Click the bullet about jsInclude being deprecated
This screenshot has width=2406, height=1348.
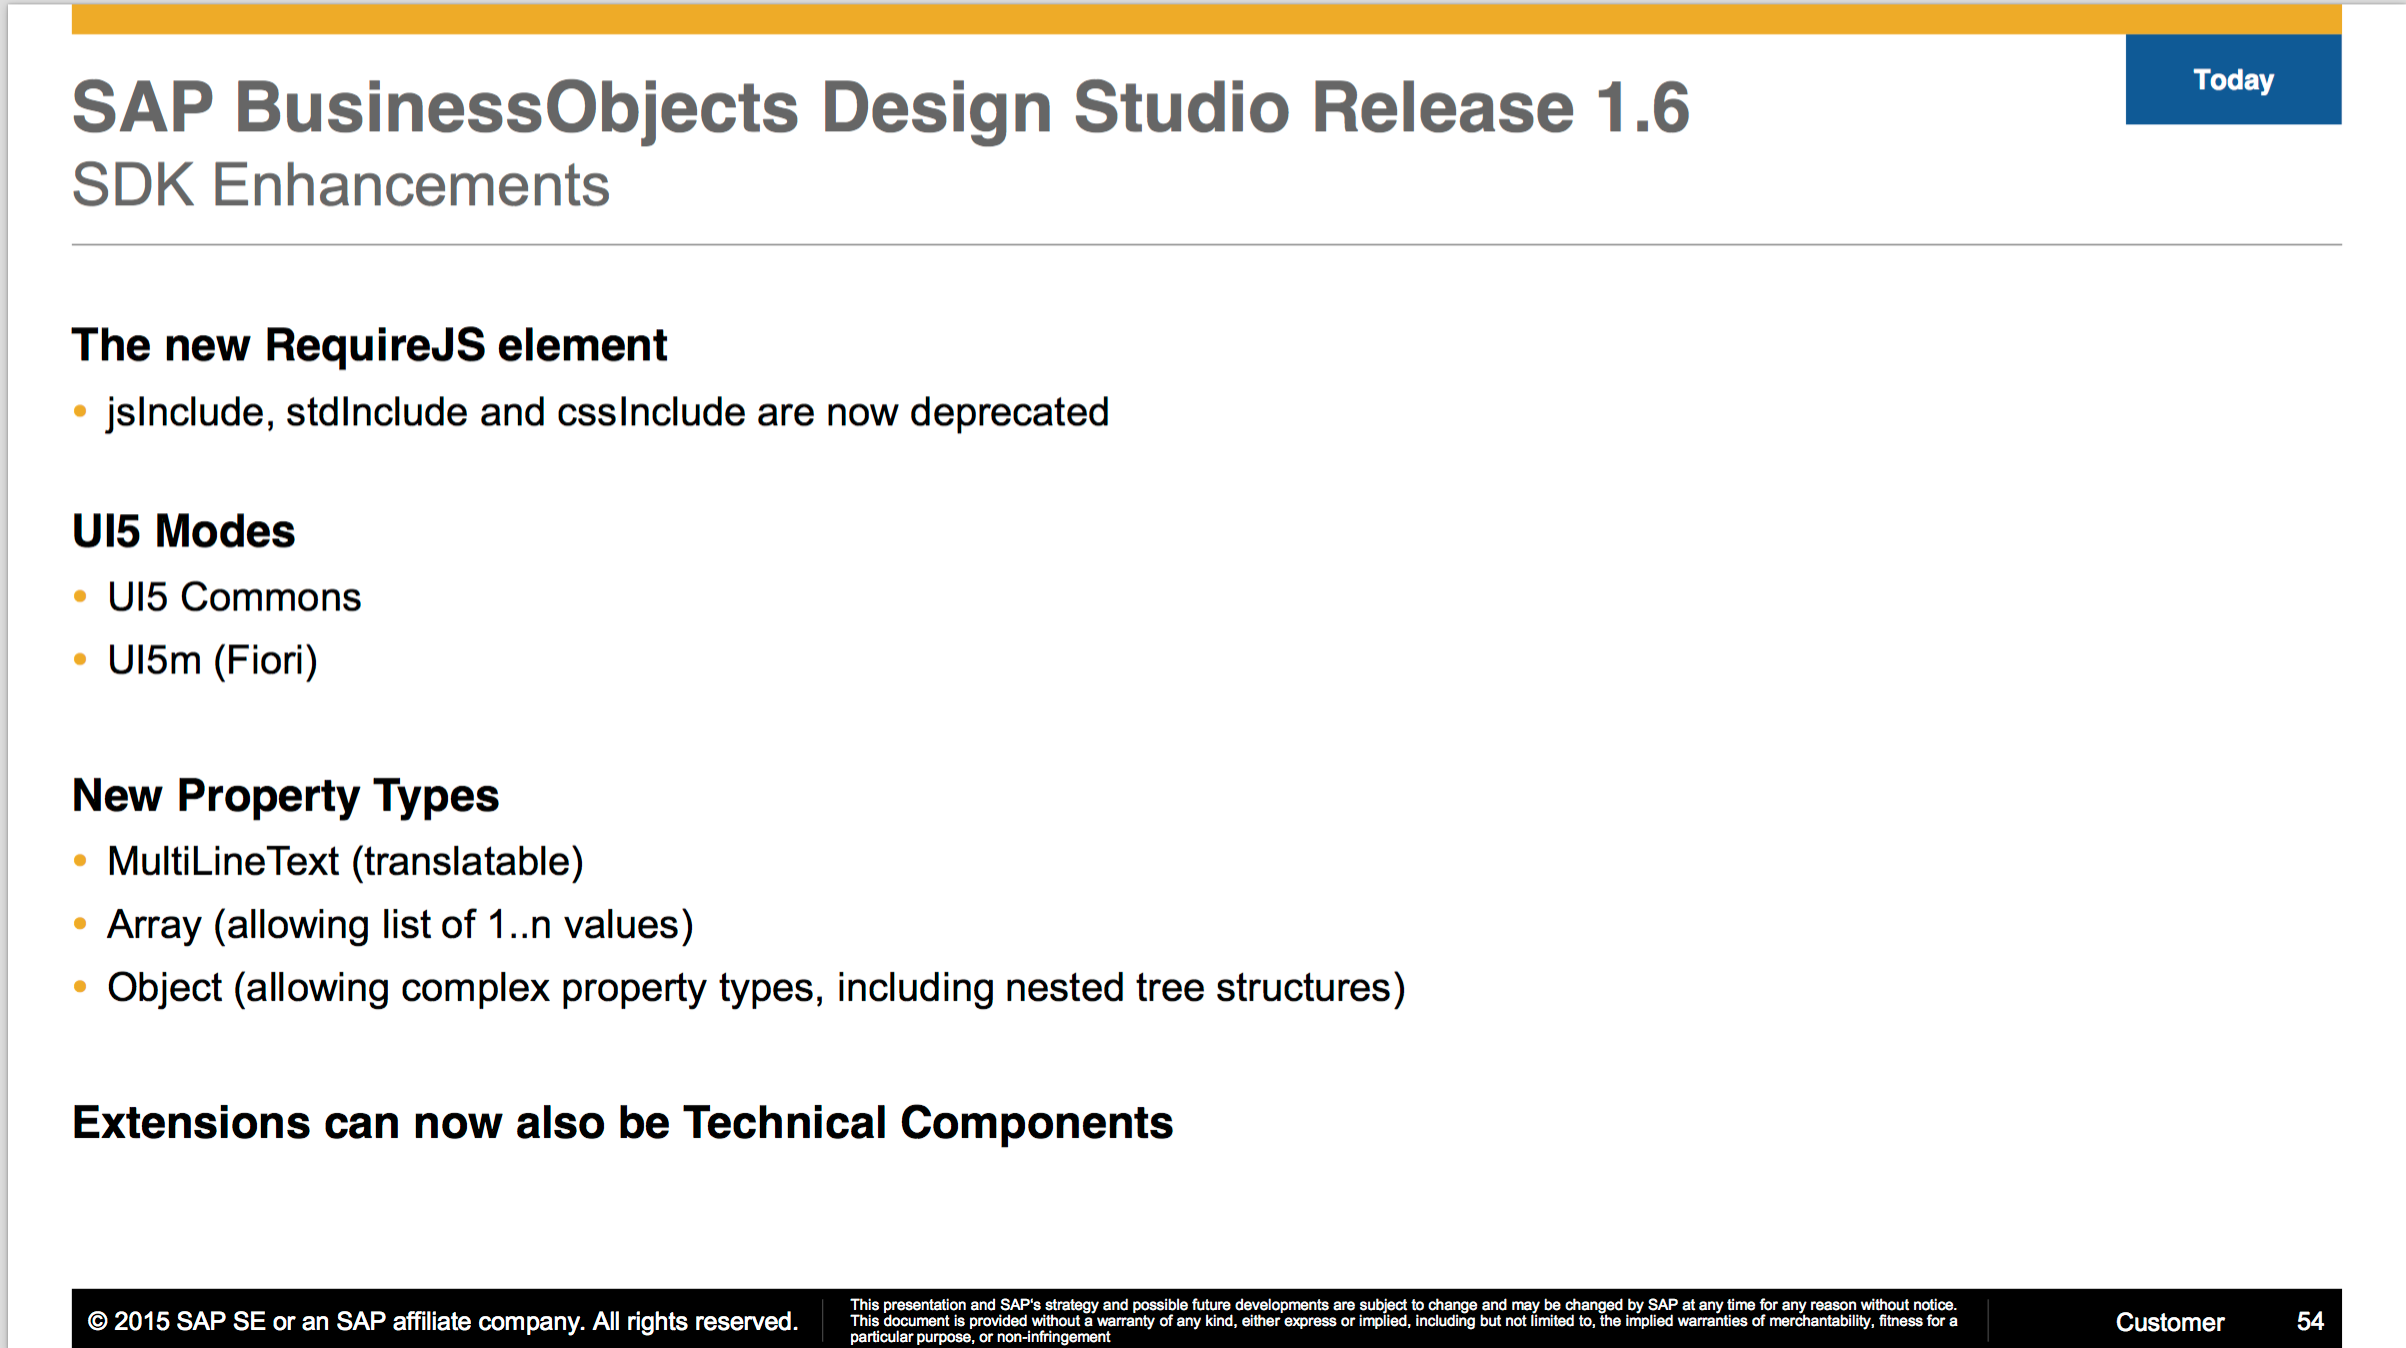click(607, 412)
